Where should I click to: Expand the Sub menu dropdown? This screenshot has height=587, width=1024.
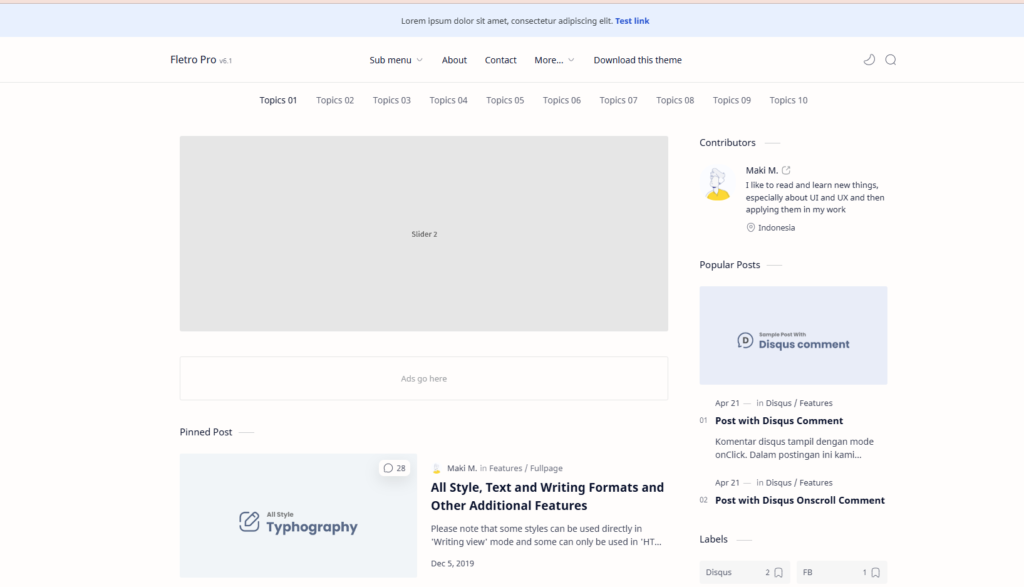(x=396, y=60)
